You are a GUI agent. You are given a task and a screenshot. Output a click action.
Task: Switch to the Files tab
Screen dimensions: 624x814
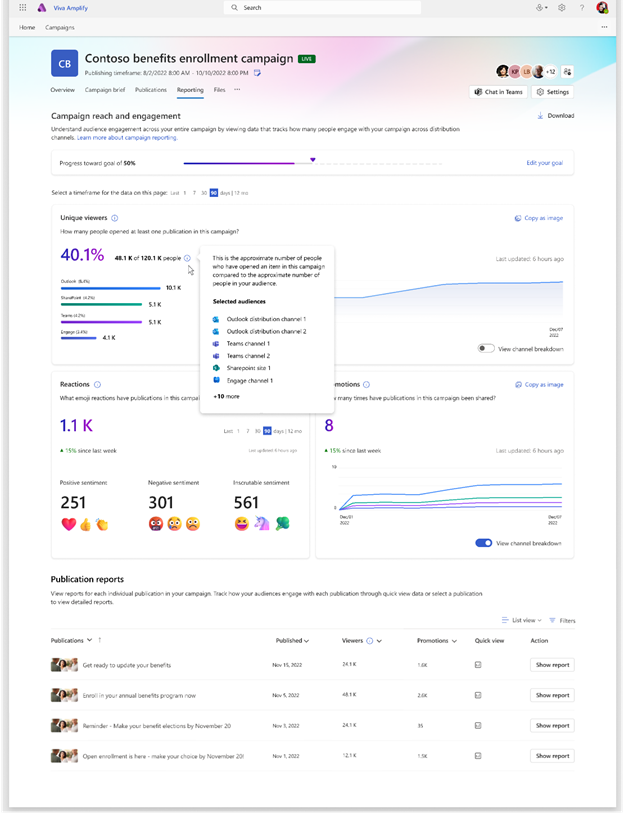click(220, 90)
